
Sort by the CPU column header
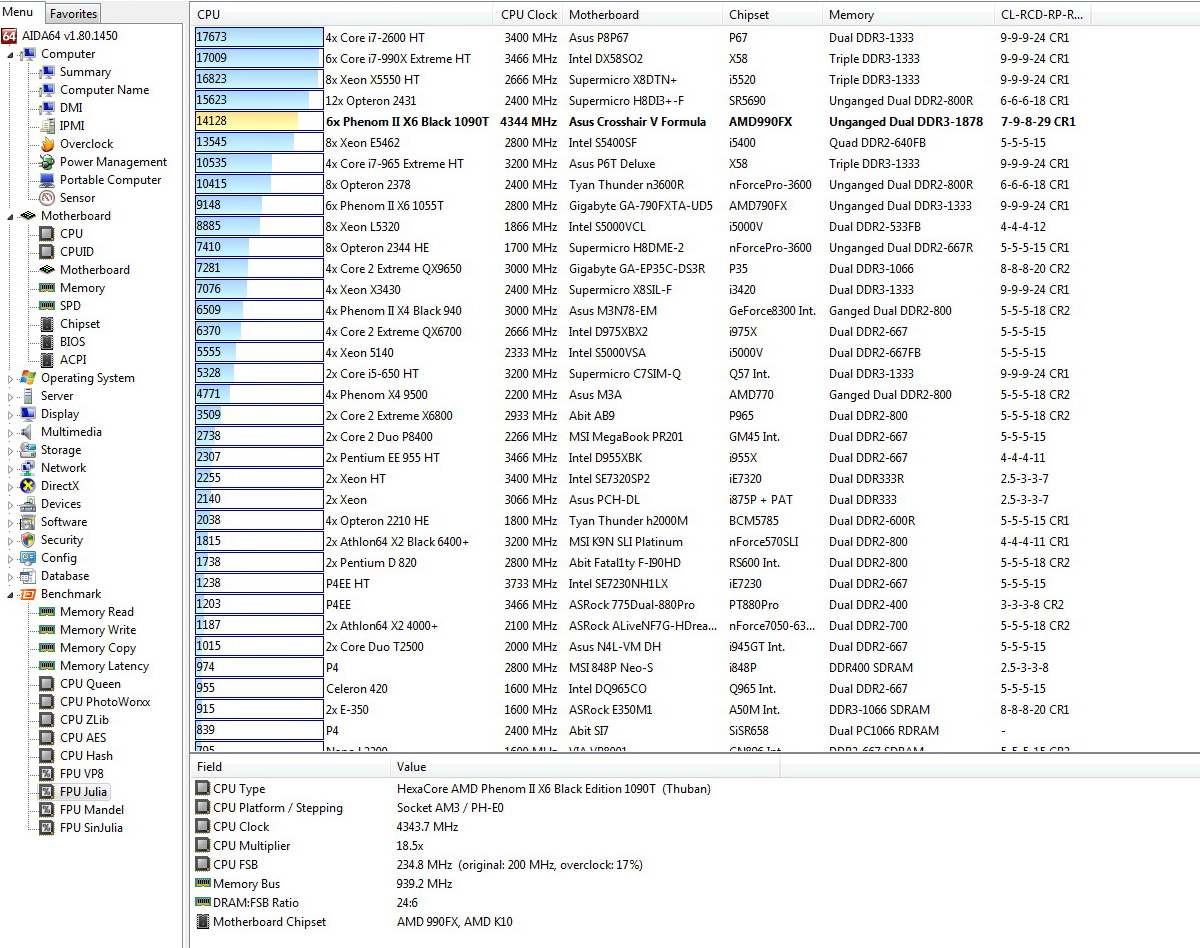(x=341, y=15)
